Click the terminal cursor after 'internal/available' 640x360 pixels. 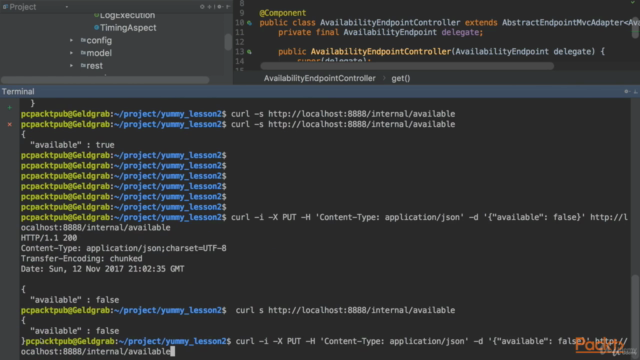point(173,351)
